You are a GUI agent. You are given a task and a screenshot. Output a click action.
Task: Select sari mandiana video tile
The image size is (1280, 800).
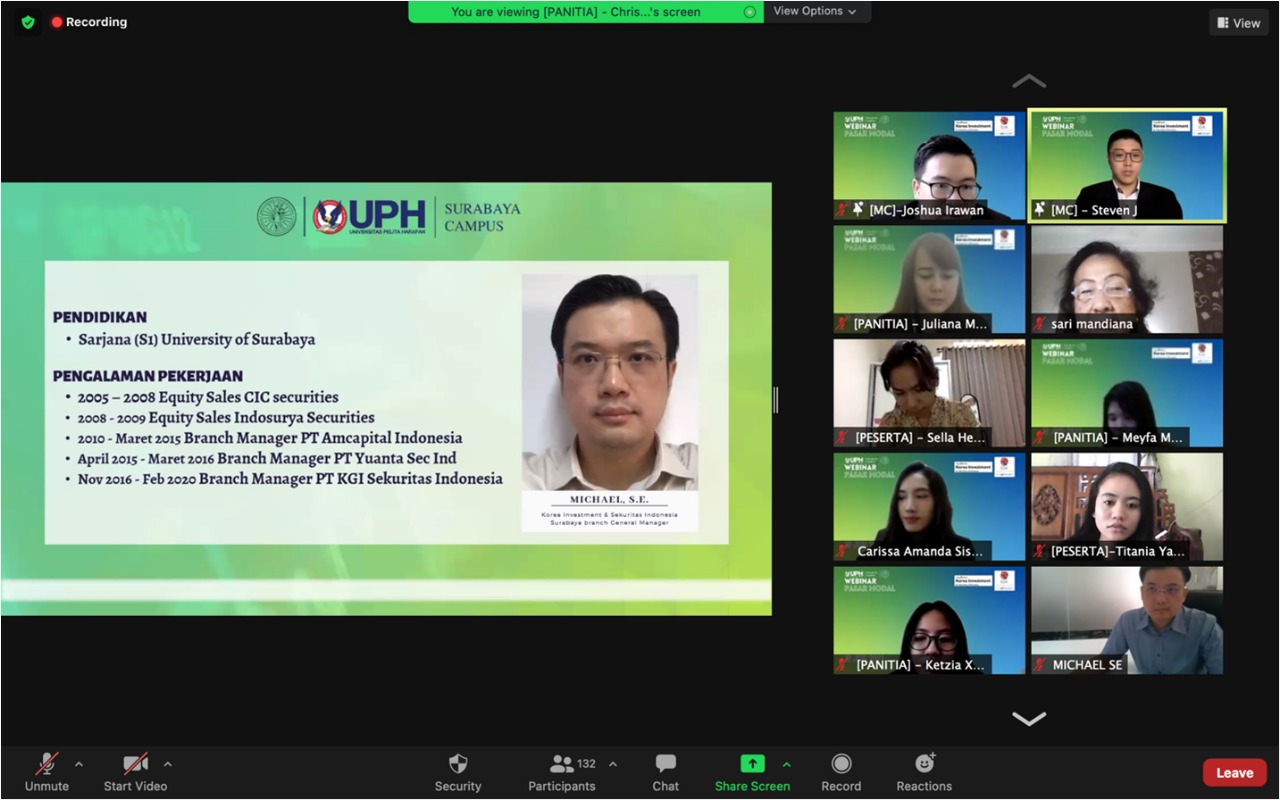click(1127, 279)
